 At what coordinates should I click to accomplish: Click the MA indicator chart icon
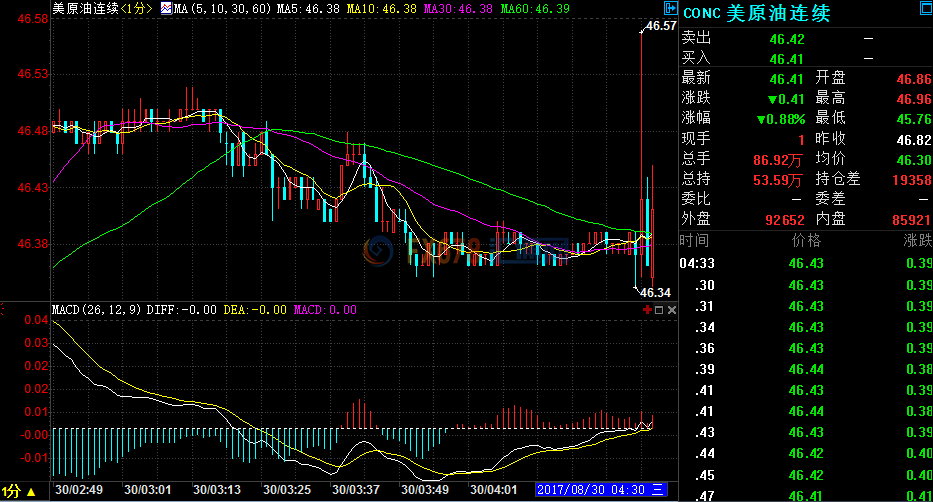165,8
